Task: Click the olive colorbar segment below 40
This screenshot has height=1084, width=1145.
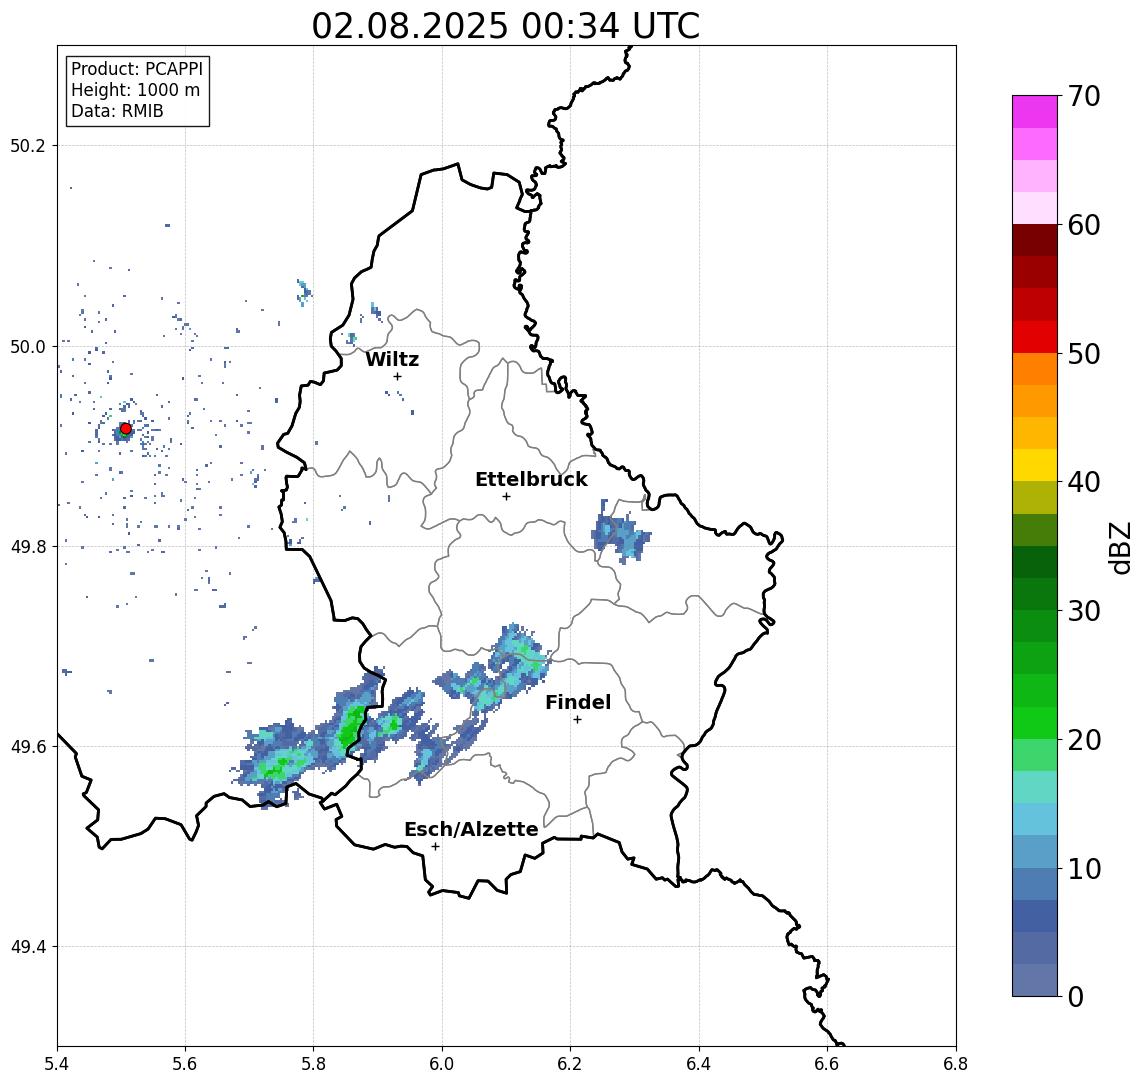Action: 1035,498
